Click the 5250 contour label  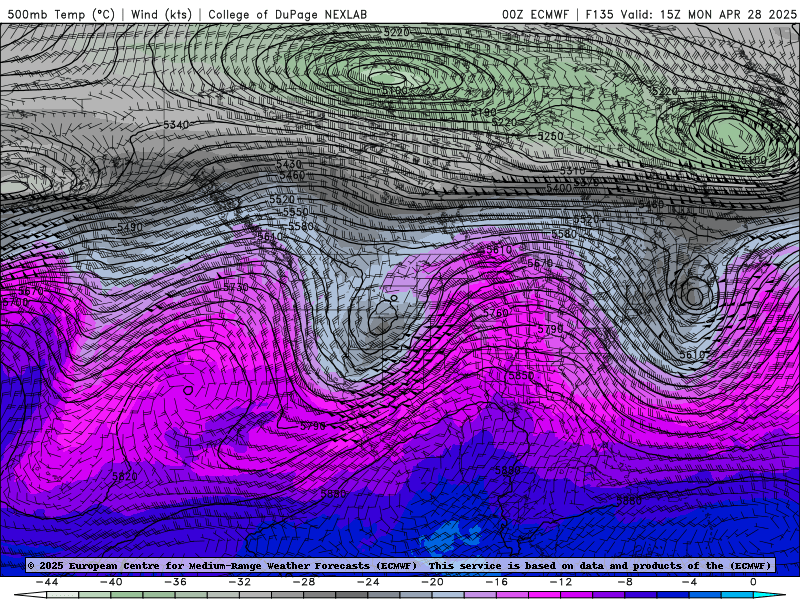[551, 136]
